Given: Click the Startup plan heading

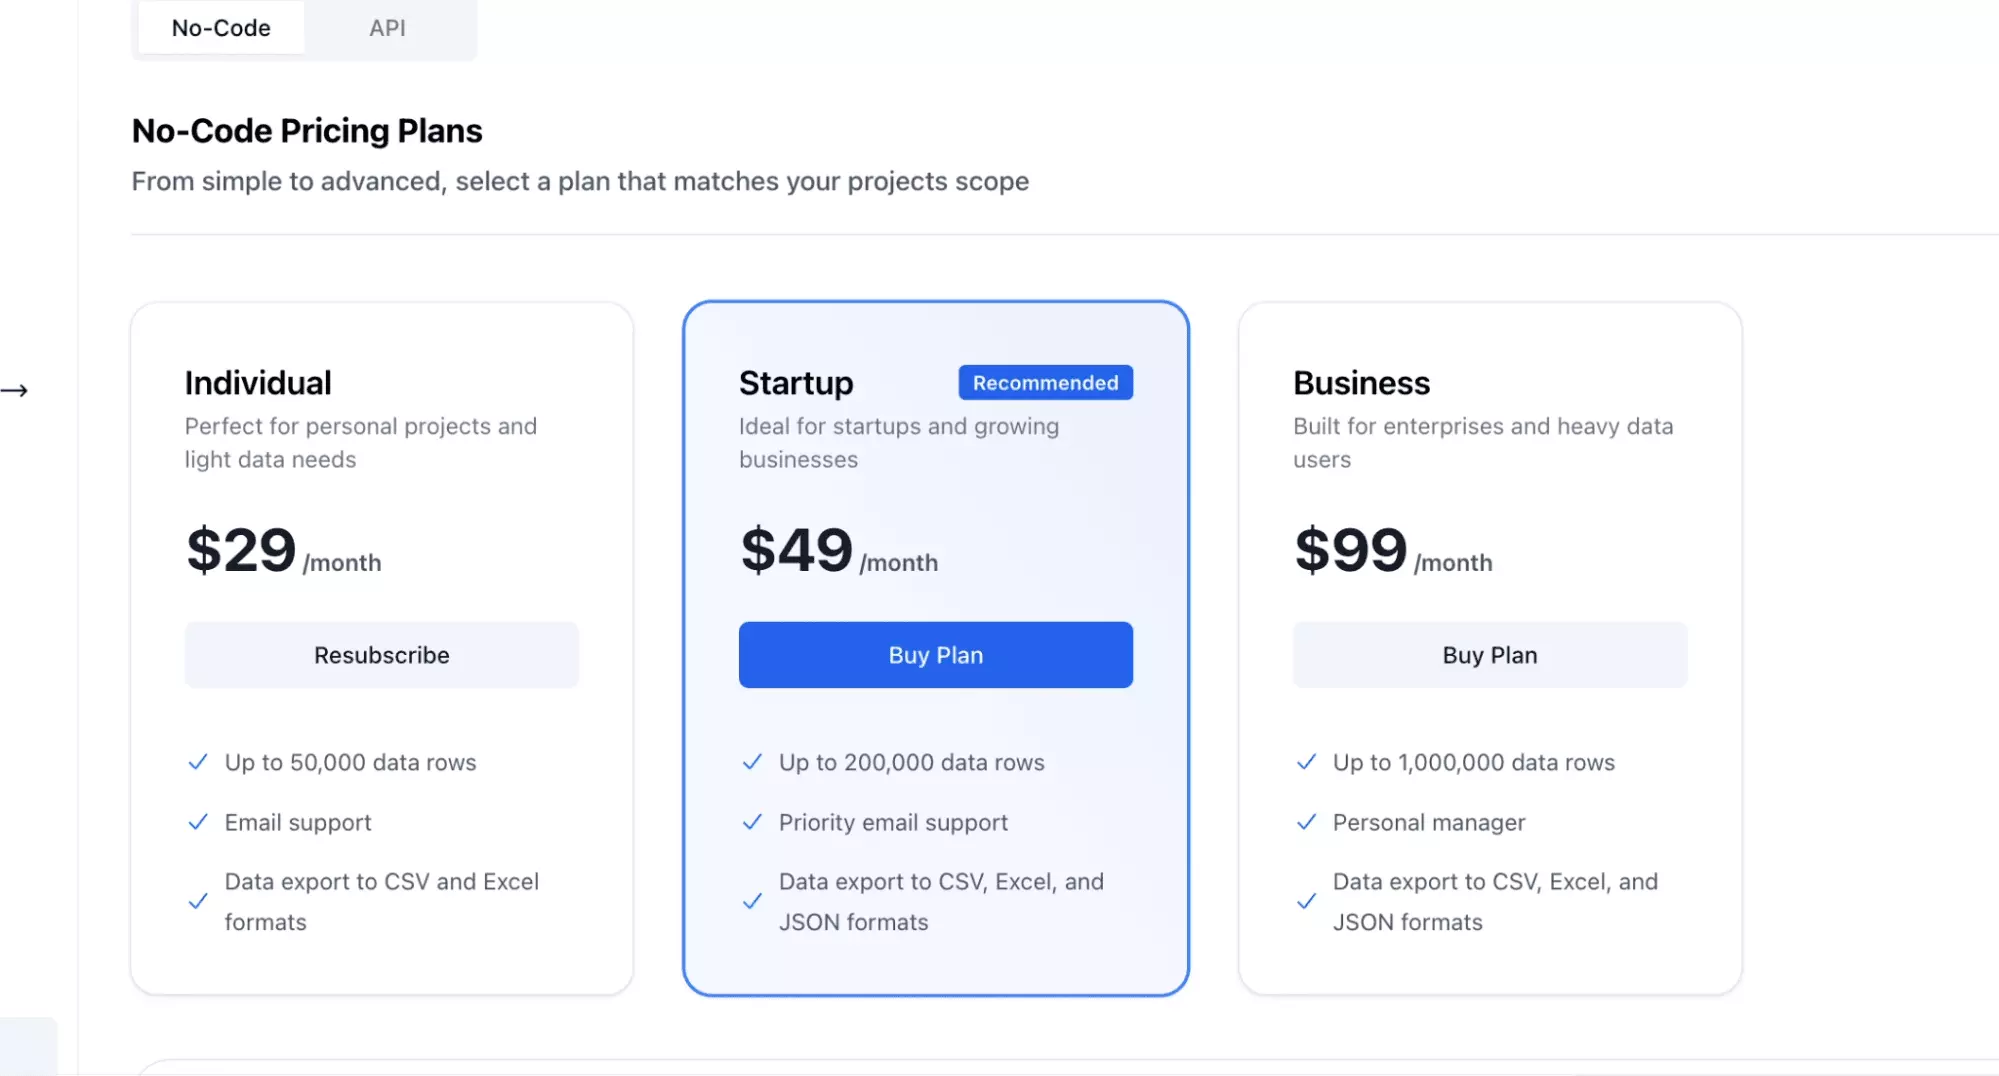Looking at the screenshot, I should pos(796,383).
